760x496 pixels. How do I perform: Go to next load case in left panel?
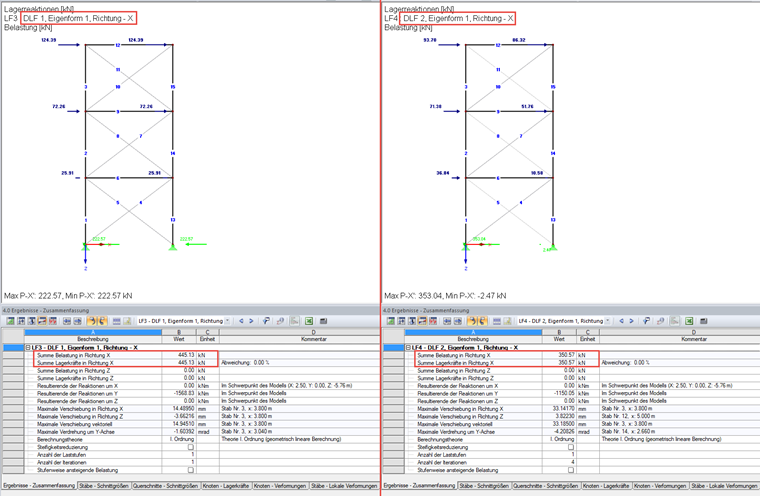coord(251,321)
